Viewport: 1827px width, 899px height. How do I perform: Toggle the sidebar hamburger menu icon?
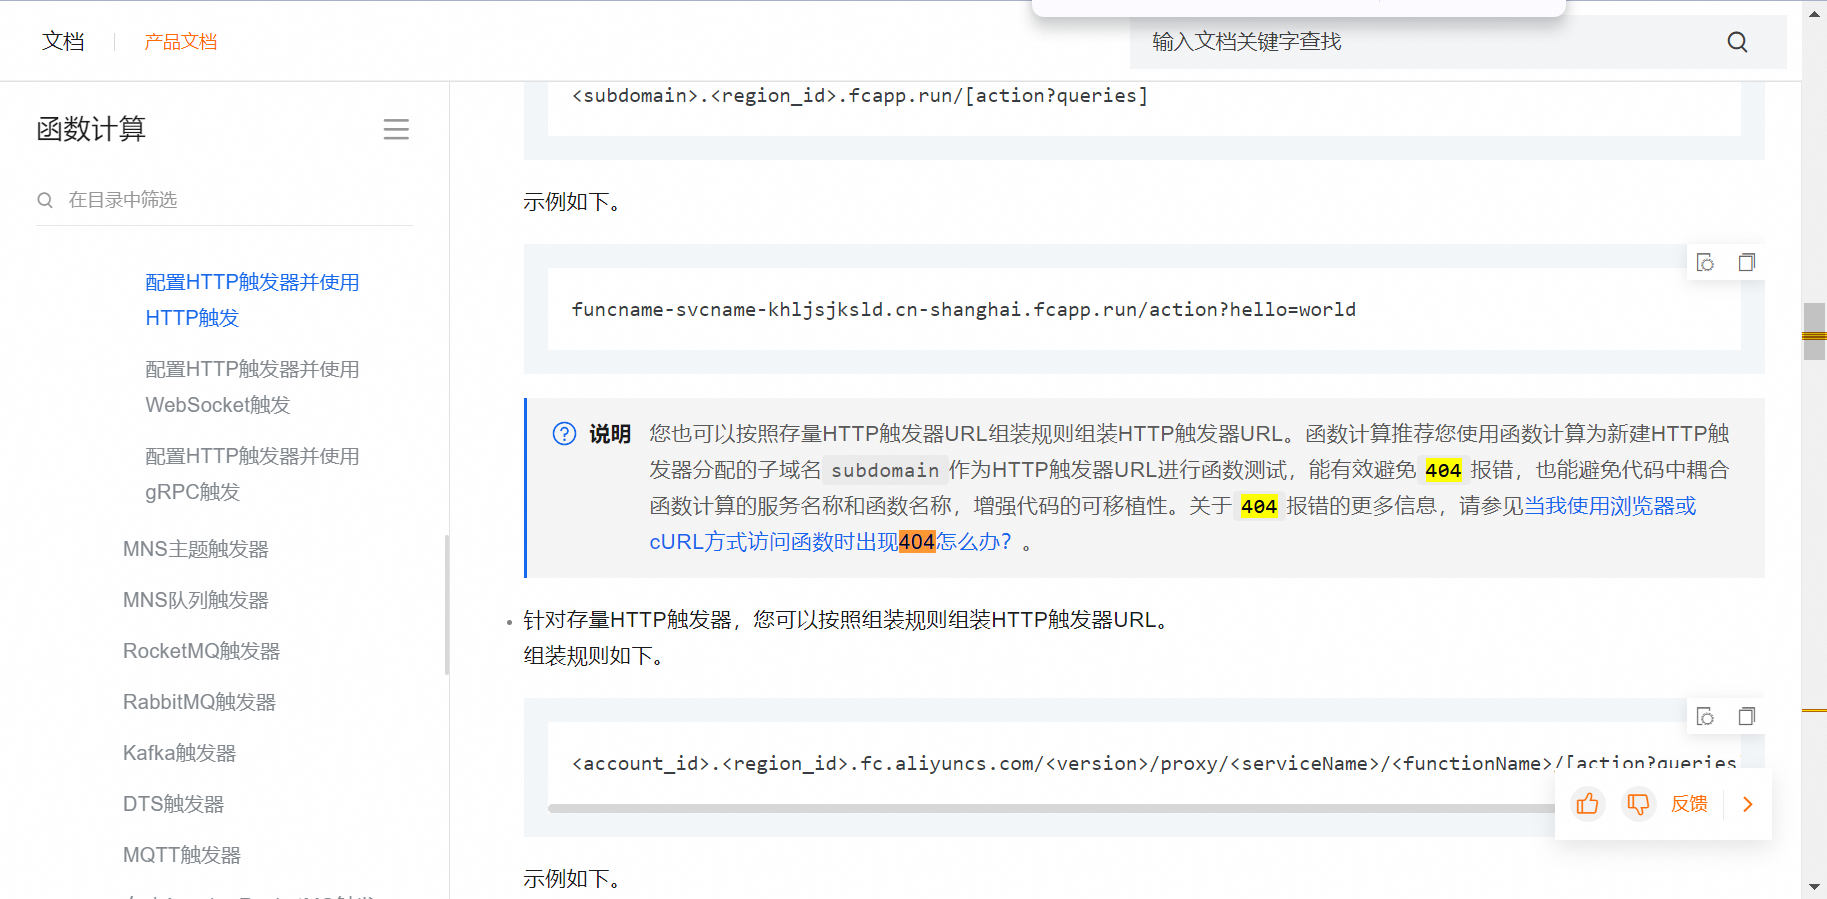tap(396, 129)
